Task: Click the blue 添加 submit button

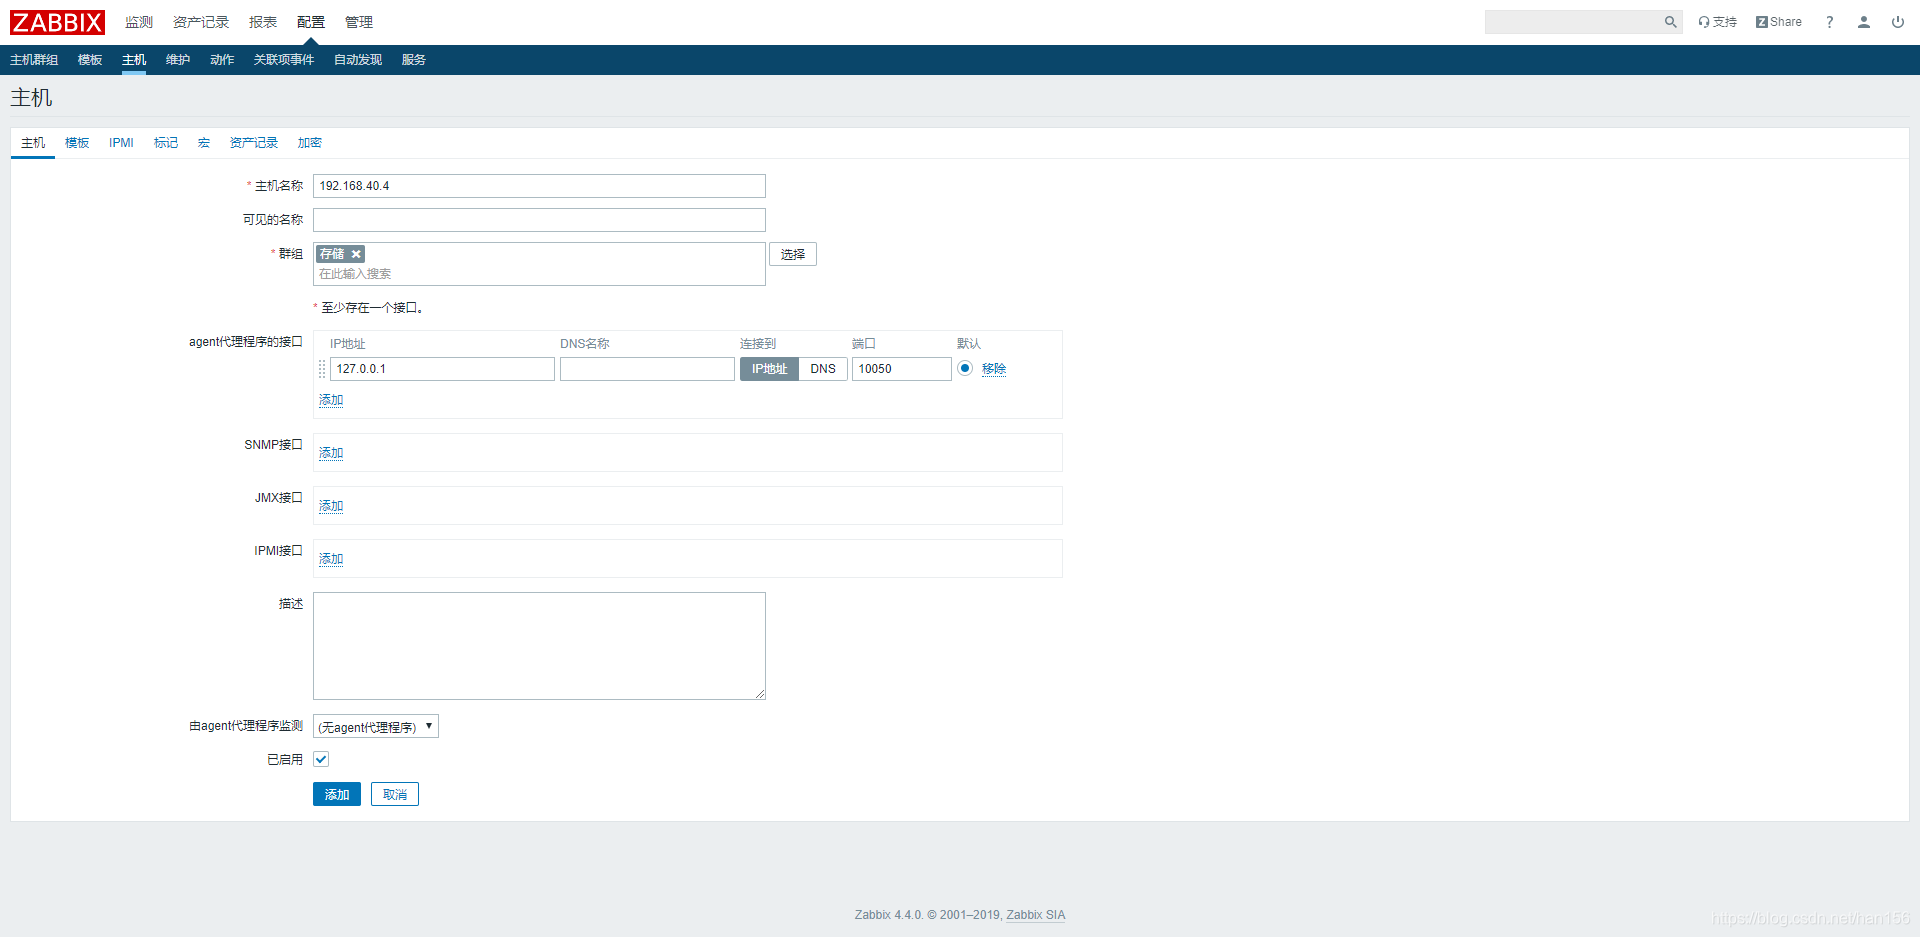Action: (x=337, y=794)
